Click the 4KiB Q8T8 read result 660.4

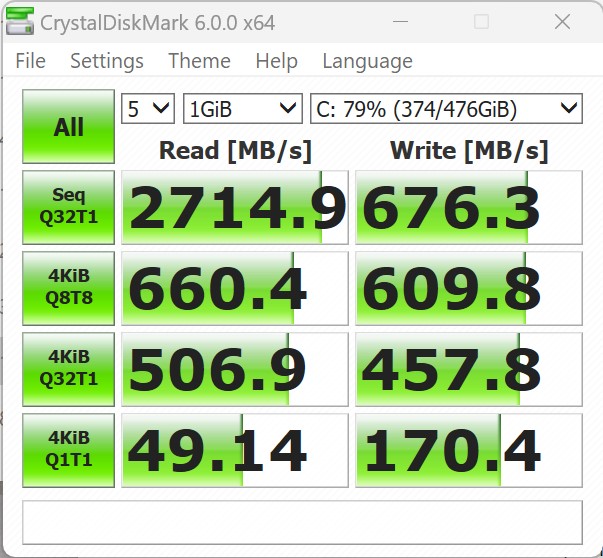coord(235,288)
